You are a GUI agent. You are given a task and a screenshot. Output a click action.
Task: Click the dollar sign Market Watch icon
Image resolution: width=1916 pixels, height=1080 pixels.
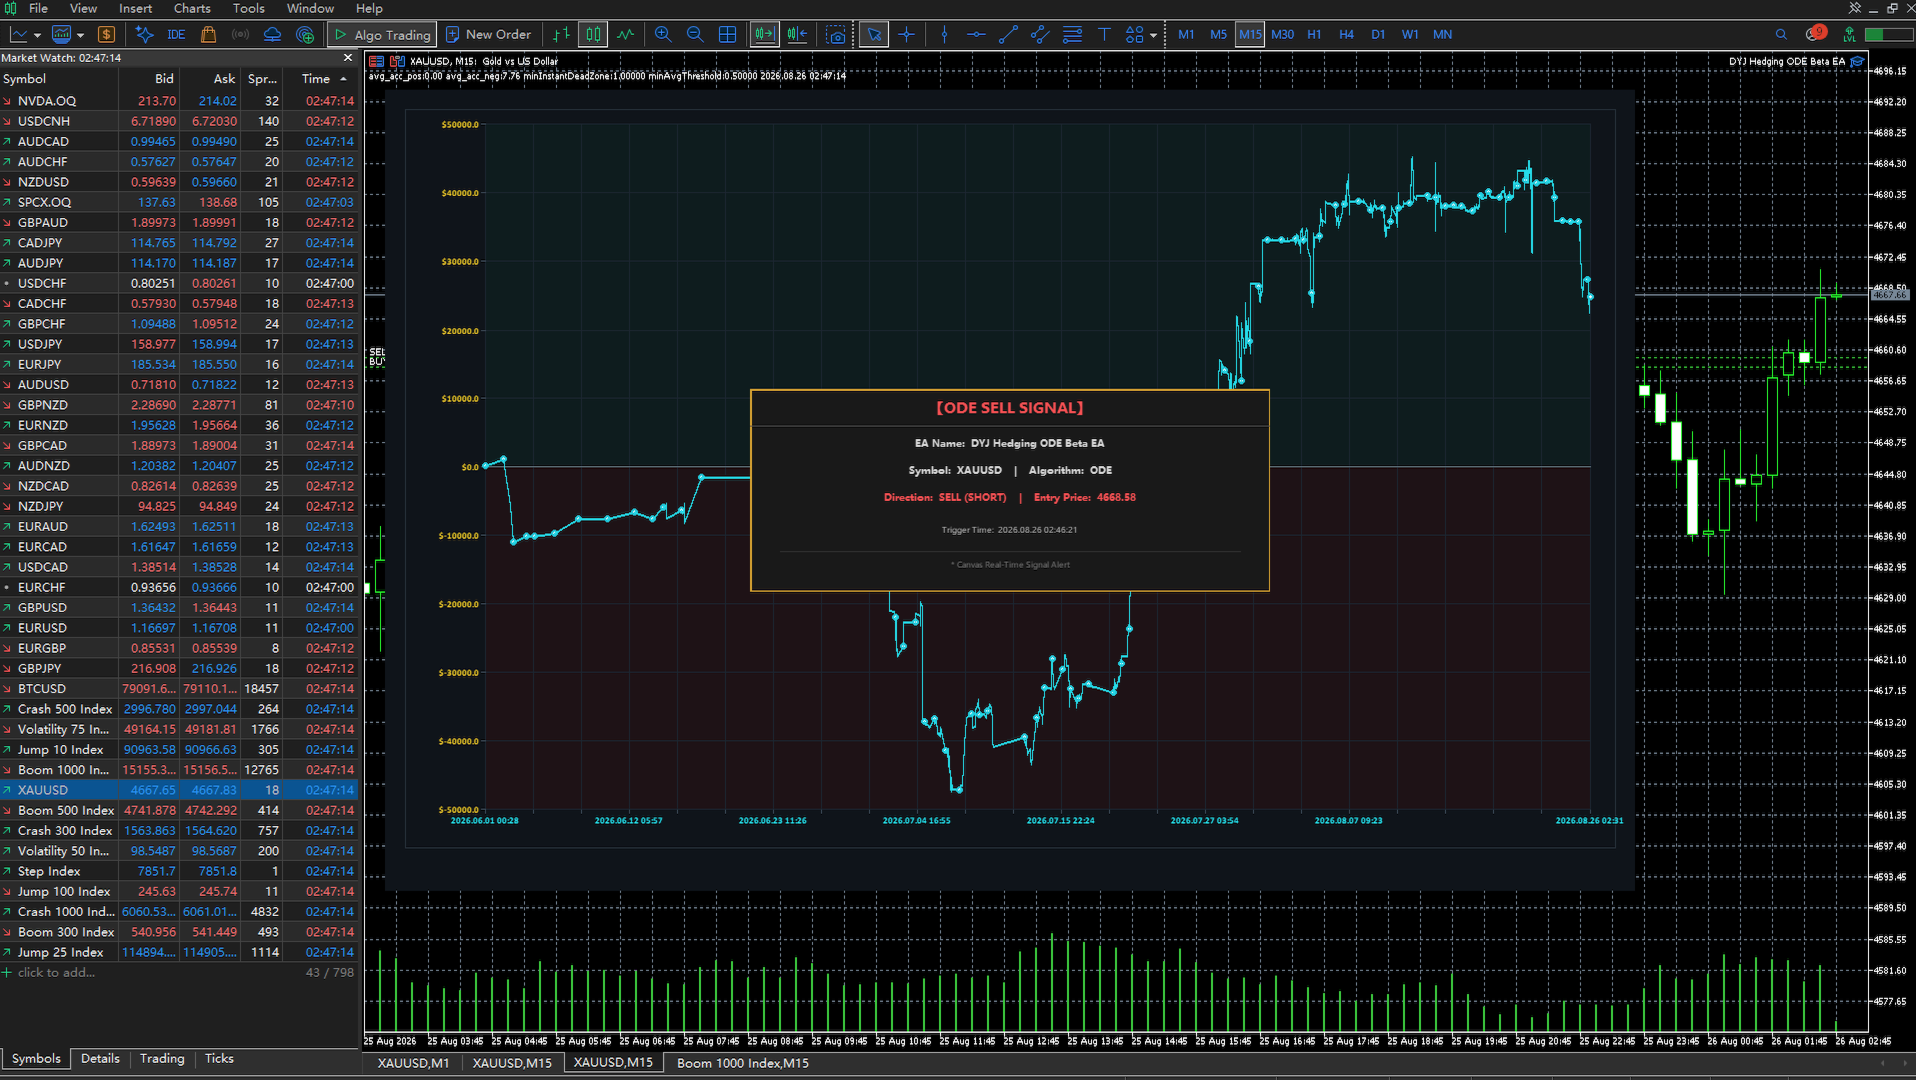point(106,34)
